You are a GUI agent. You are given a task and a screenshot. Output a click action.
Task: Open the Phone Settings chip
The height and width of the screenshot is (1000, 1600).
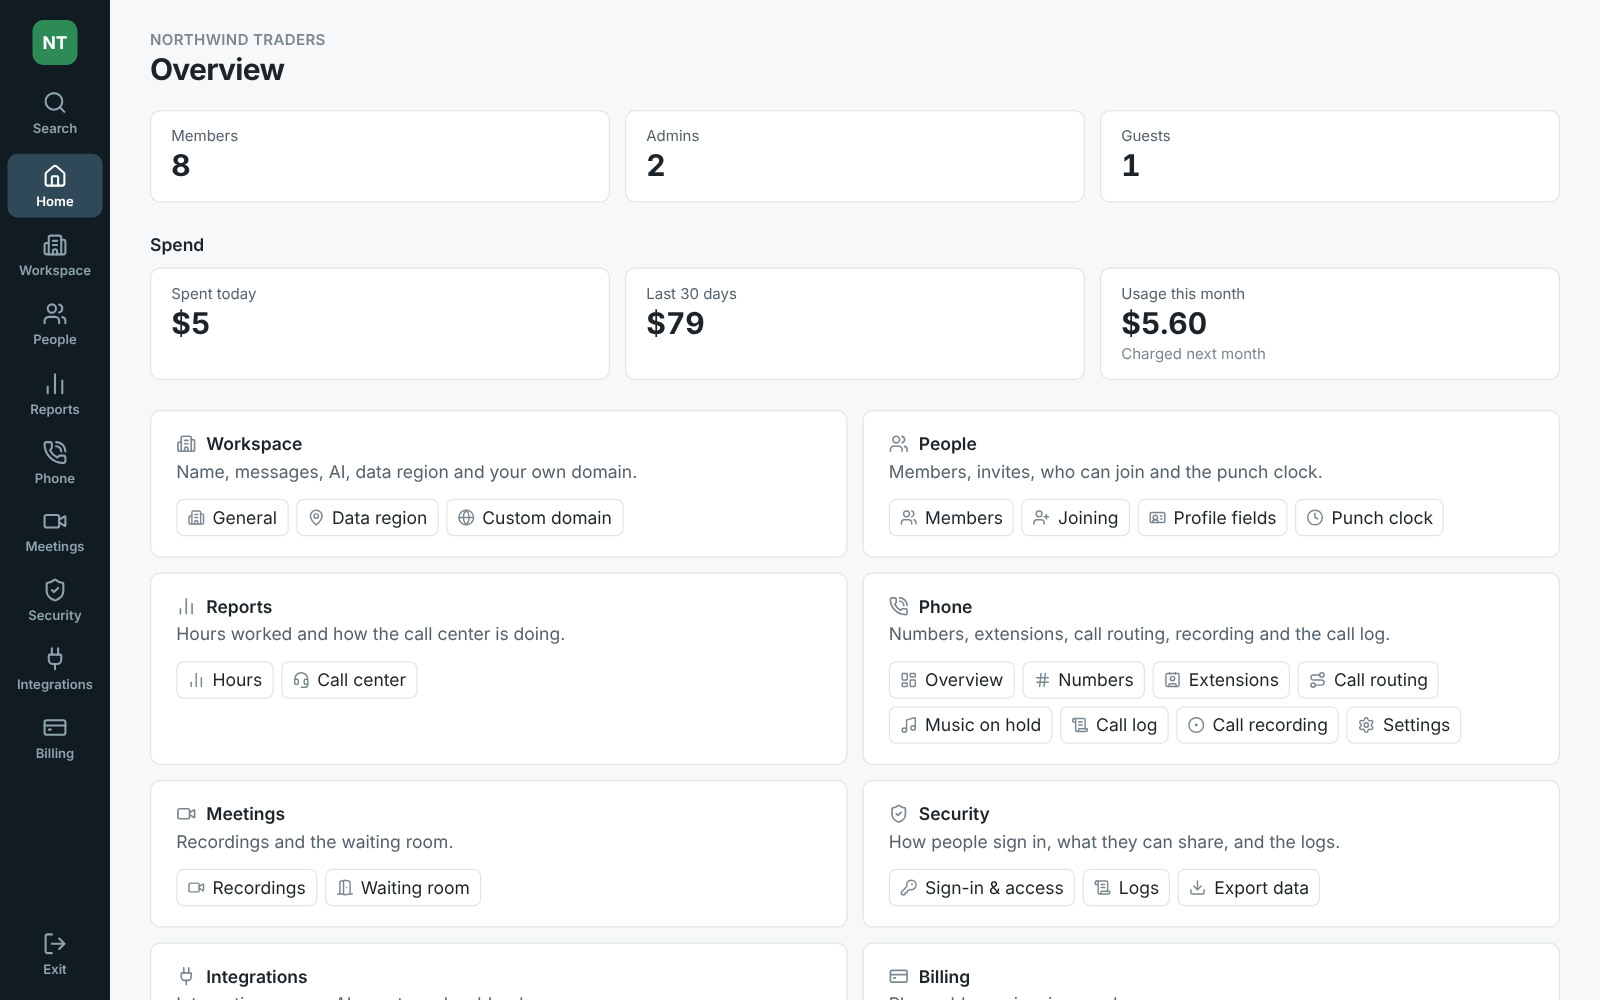(x=1404, y=725)
